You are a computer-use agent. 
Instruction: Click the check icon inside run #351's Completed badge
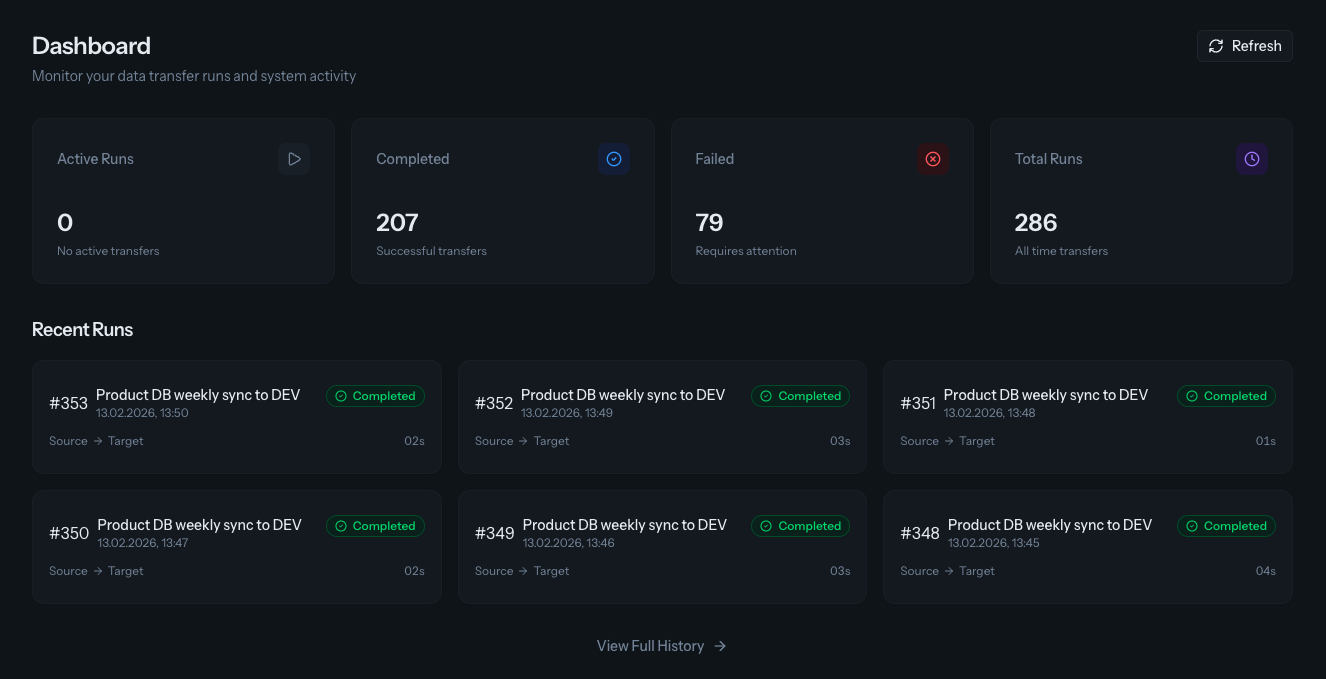coord(1192,396)
